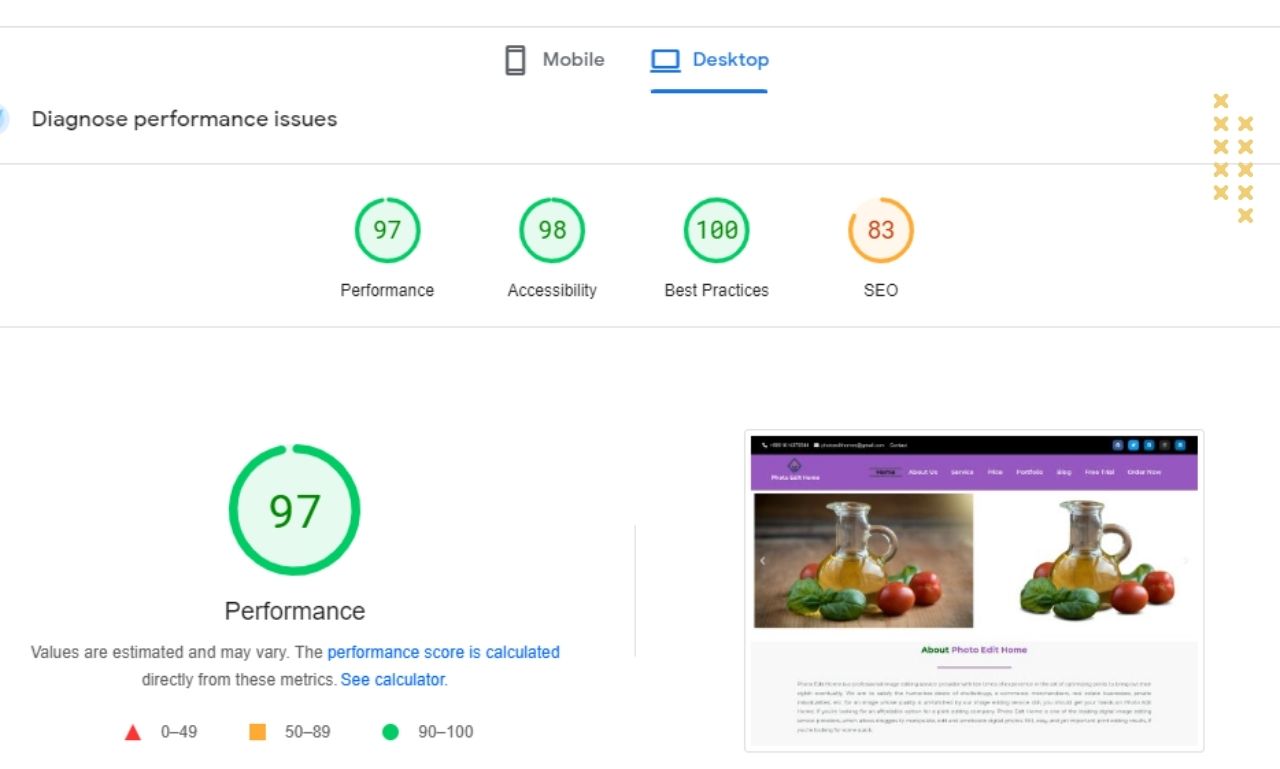Click Order Now in the site navigation

pyautogui.click(x=1143, y=471)
